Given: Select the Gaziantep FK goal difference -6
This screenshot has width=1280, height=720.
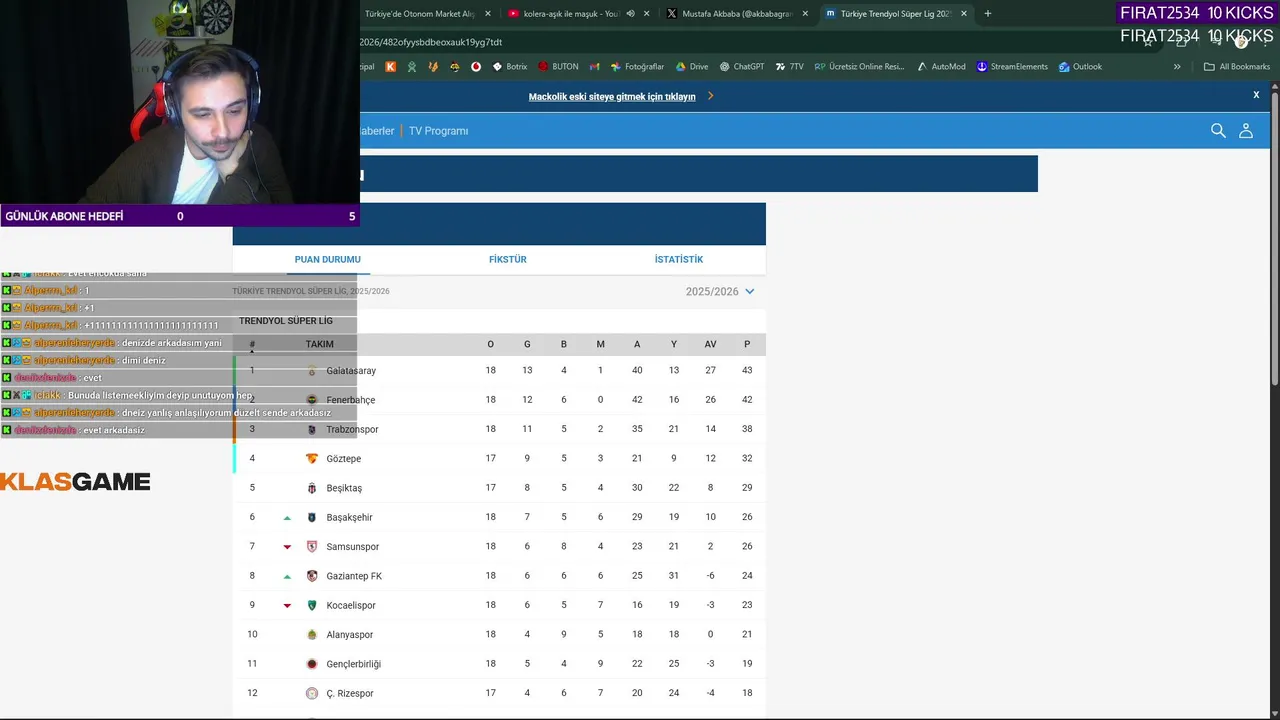Looking at the screenshot, I should (x=710, y=576).
